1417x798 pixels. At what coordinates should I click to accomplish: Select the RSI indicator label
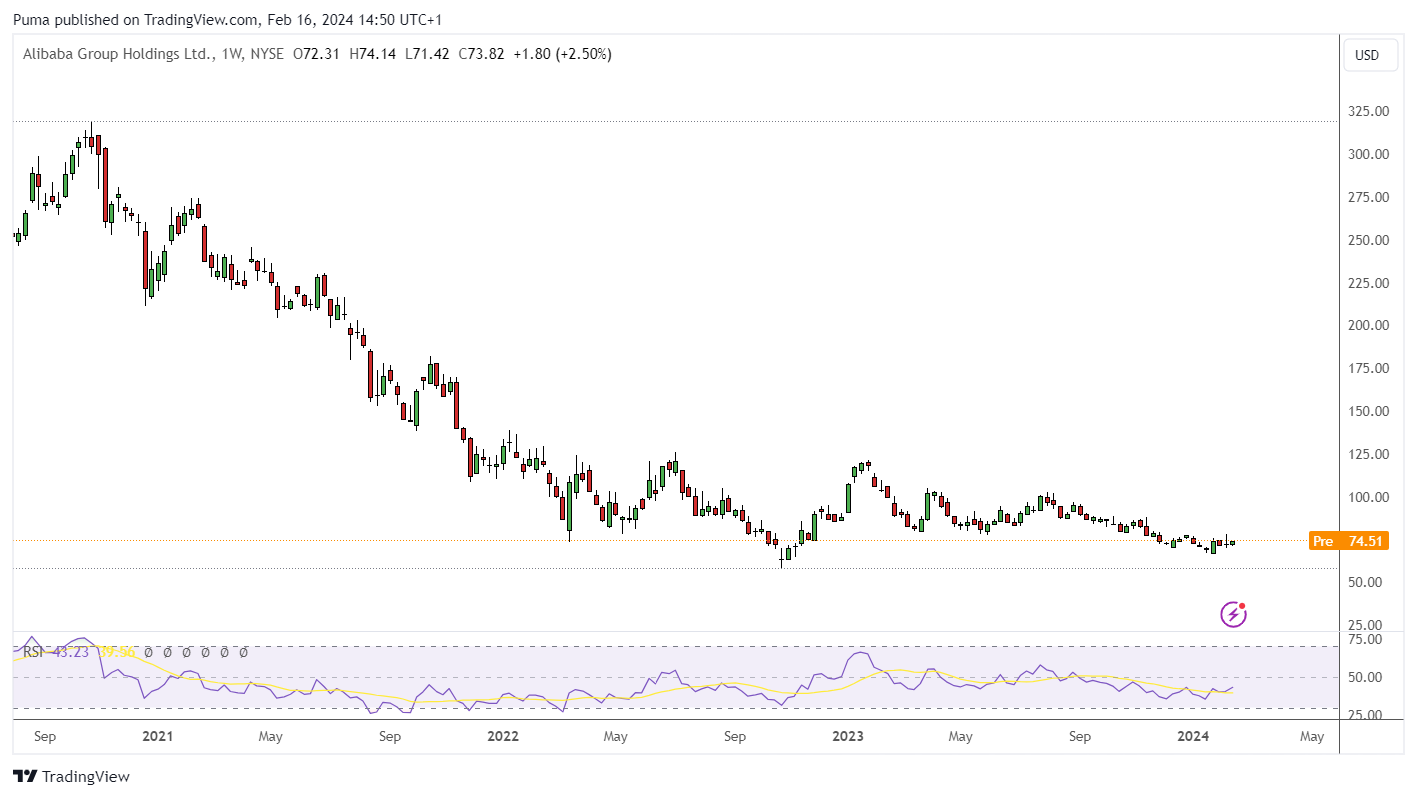click(x=35, y=652)
